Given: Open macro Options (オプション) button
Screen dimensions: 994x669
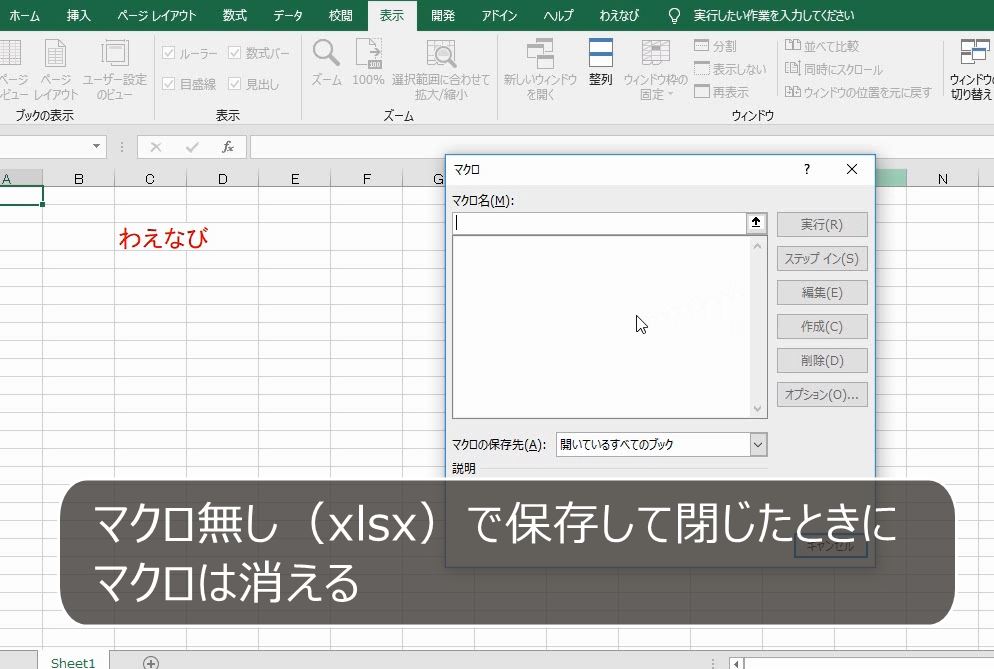Looking at the screenshot, I should [822, 394].
